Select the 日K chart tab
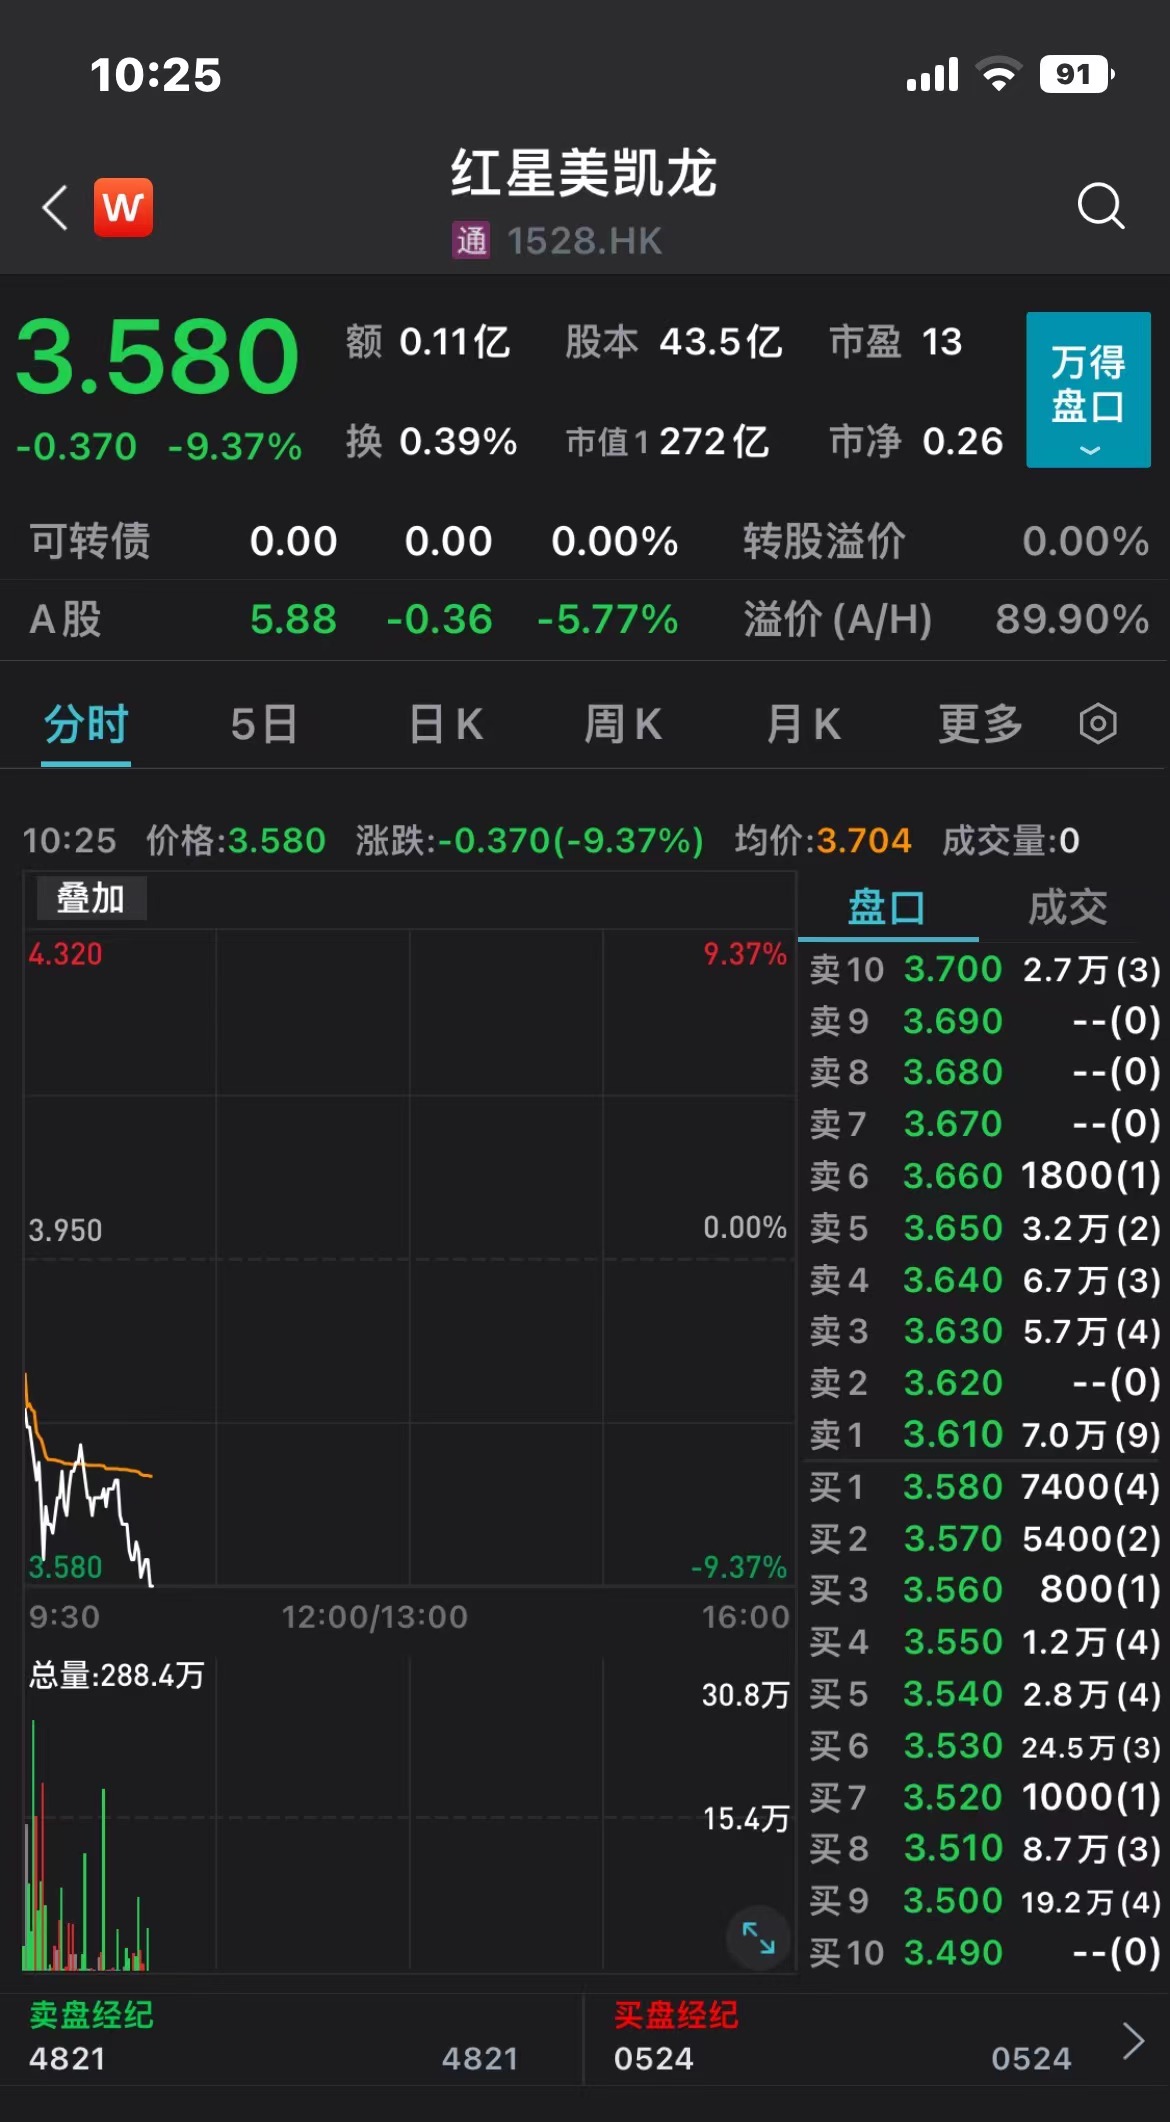 point(446,723)
